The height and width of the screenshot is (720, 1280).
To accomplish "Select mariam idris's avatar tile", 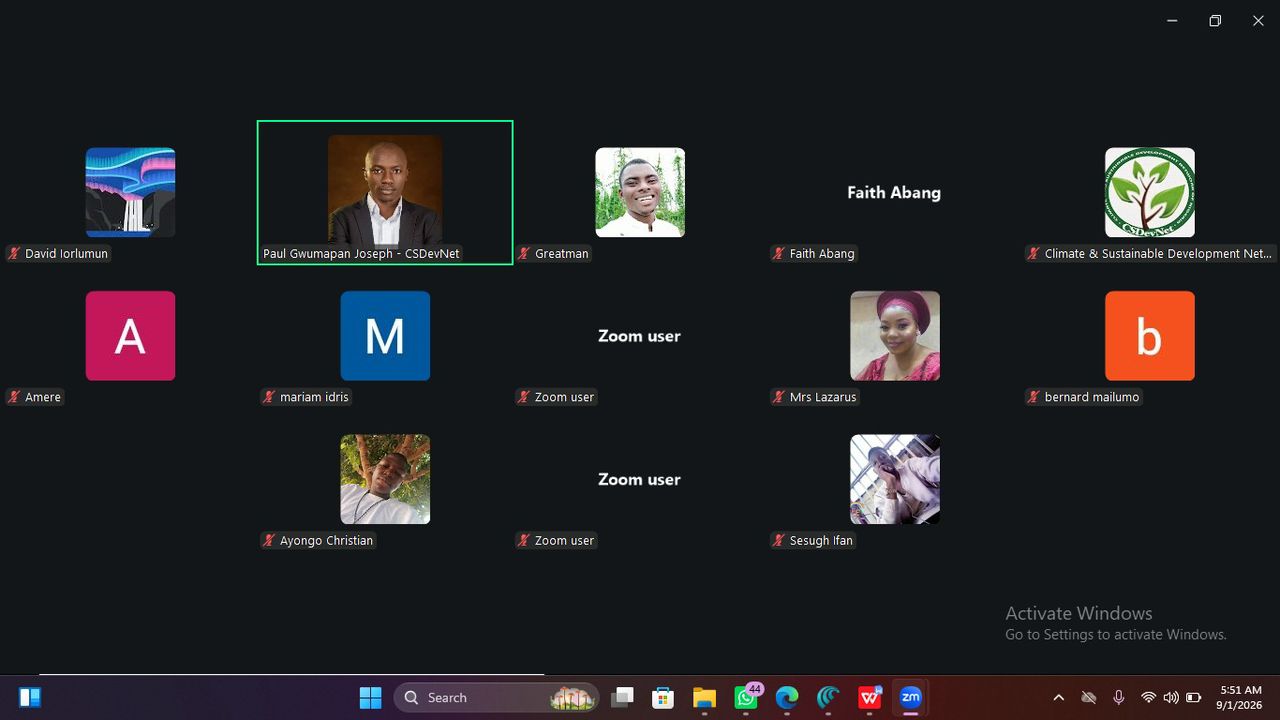I will pyautogui.click(x=385, y=336).
